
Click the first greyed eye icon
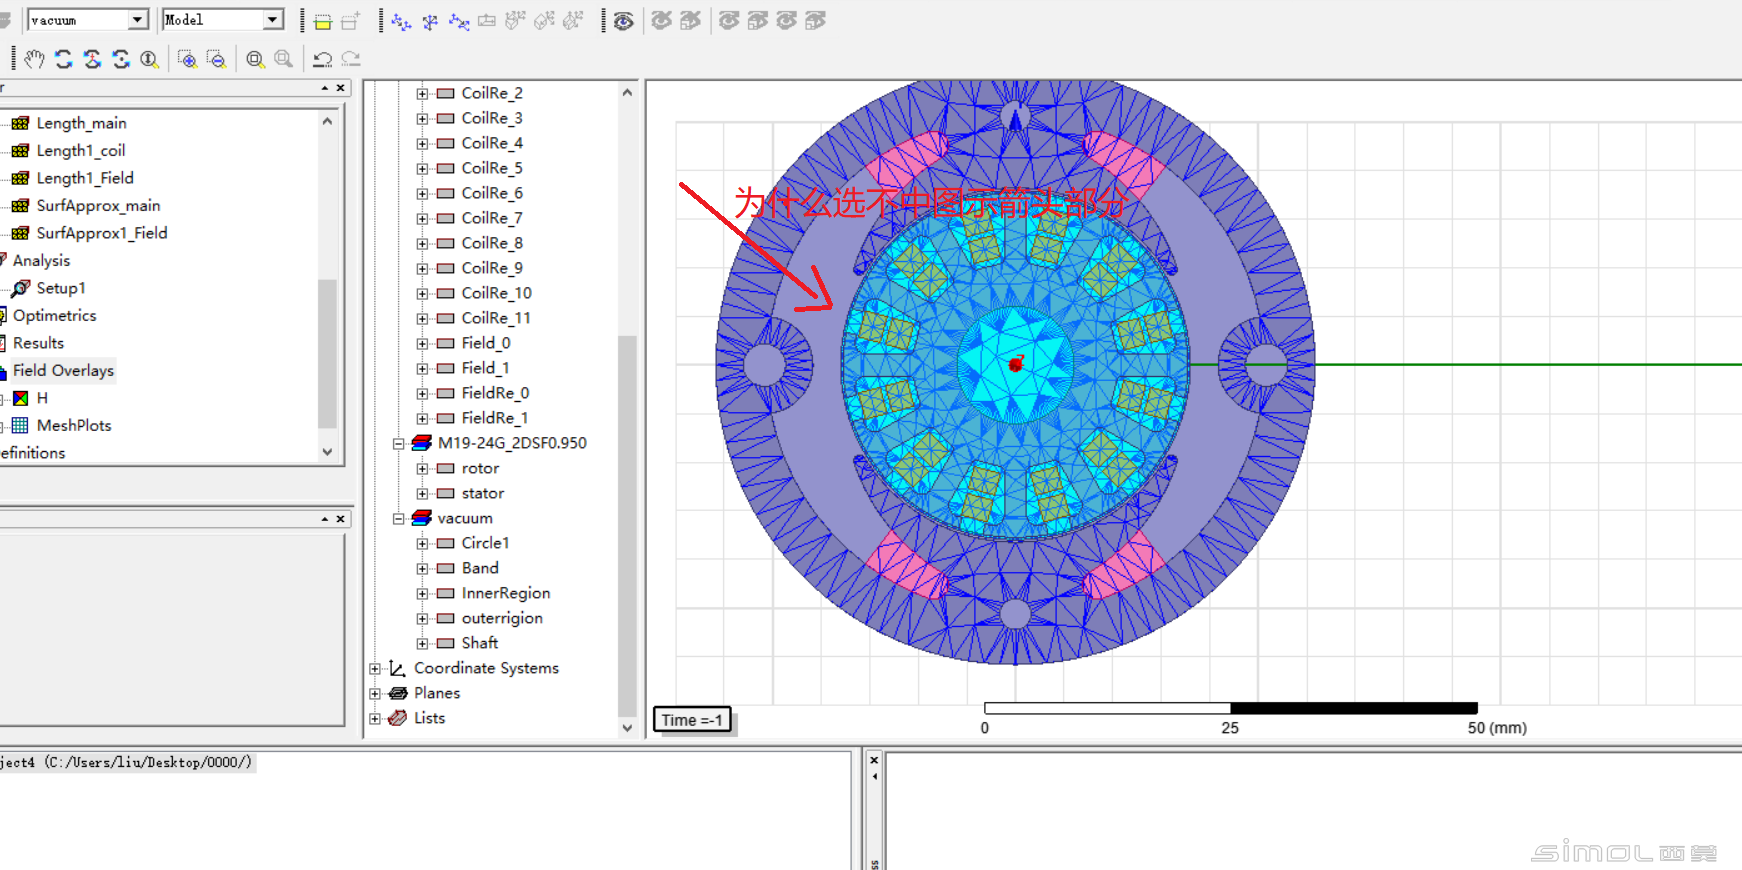(x=661, y=21)
